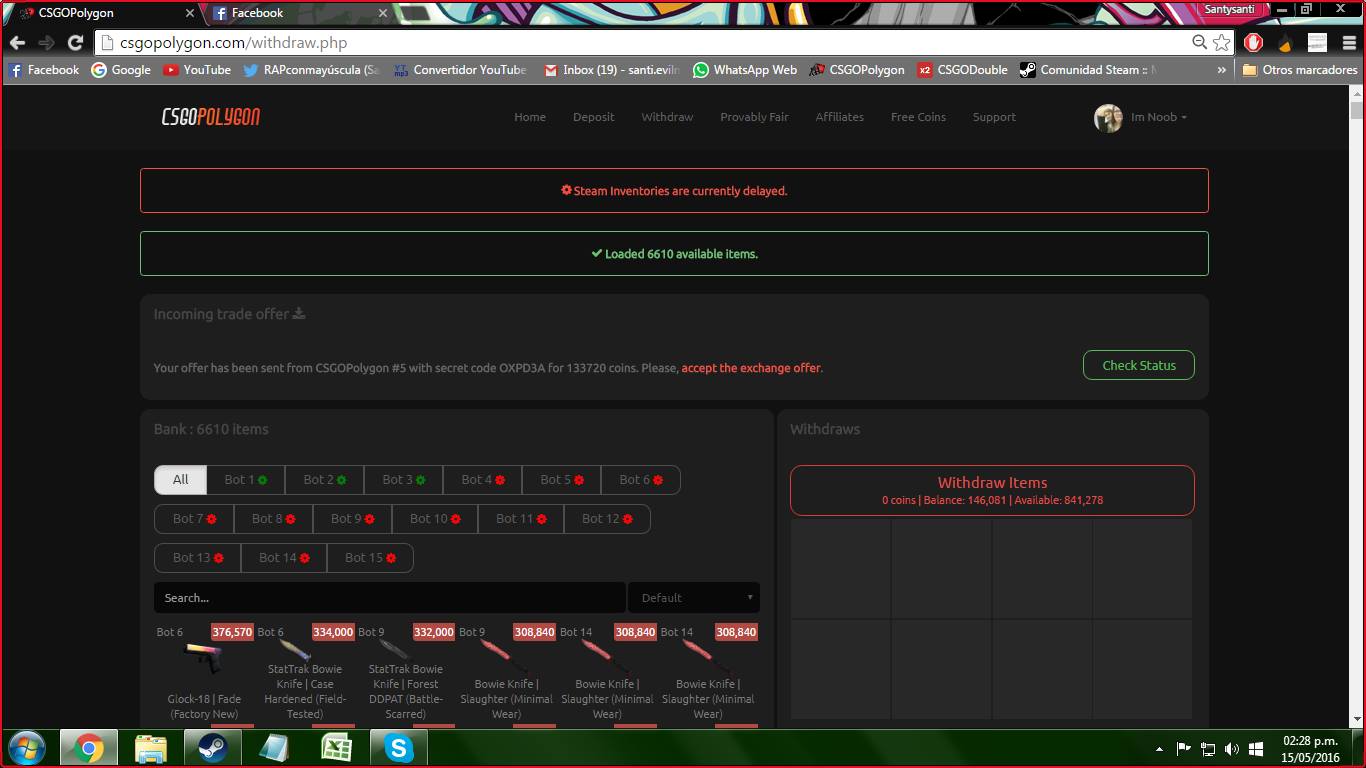Filter items by Bot 8
This screenshot has width=1366, height=768.
[274, 519]
